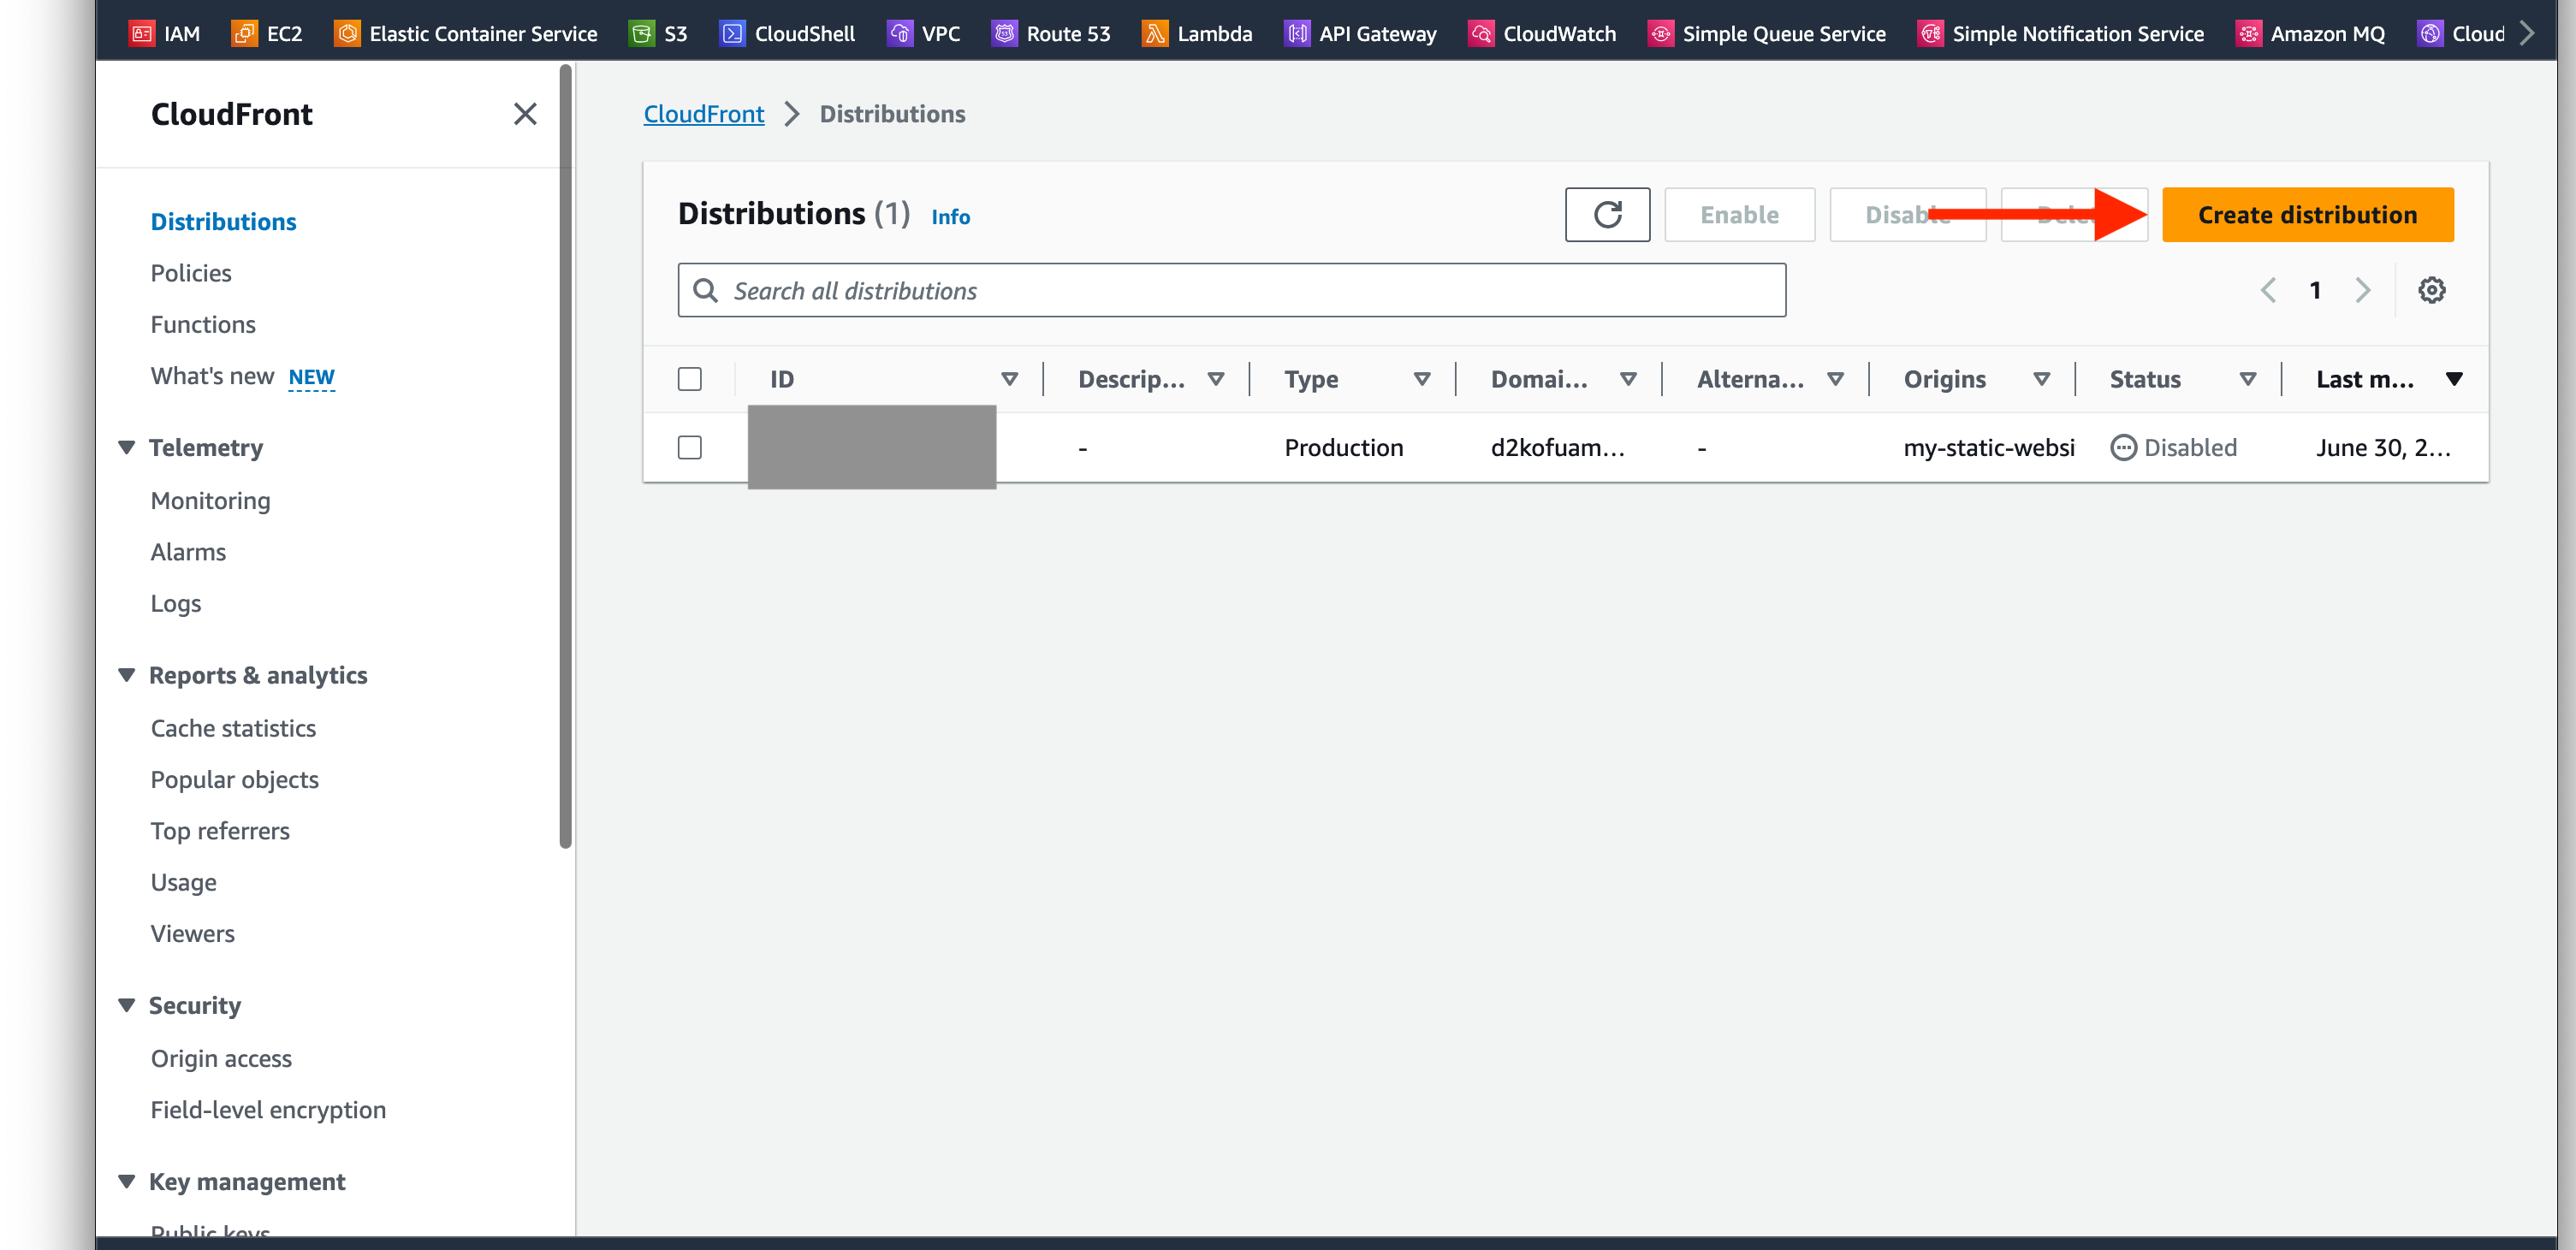Click the Disabled status cell
Image resolution: width=2576 pixels, height=1250 pixels.
tap(2173, 447)
